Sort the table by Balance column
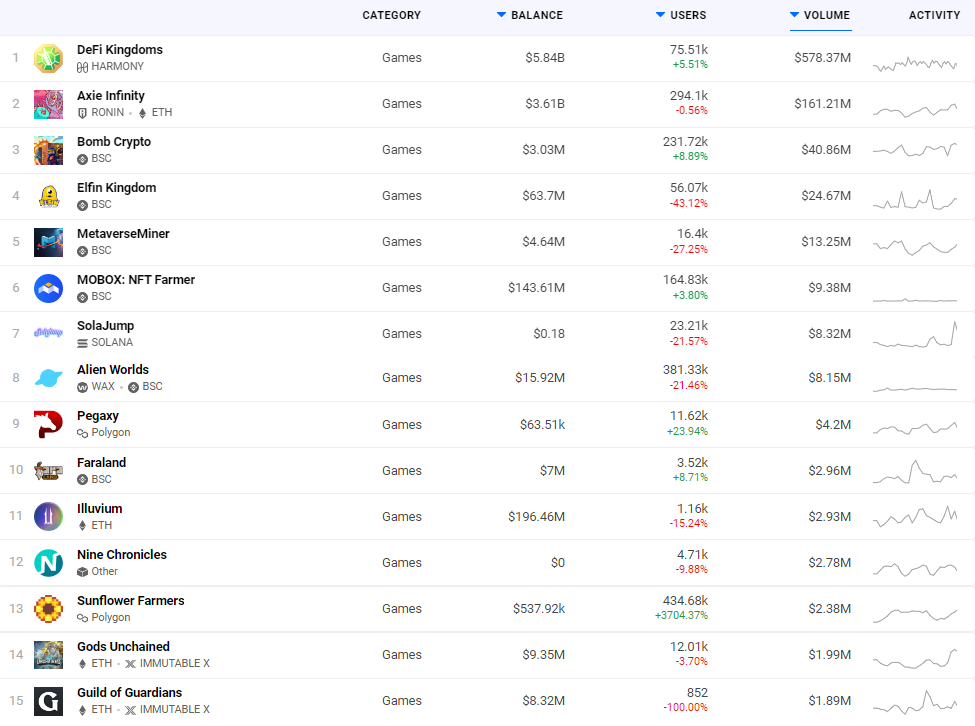Screen dimensions: 975x726 530,15
